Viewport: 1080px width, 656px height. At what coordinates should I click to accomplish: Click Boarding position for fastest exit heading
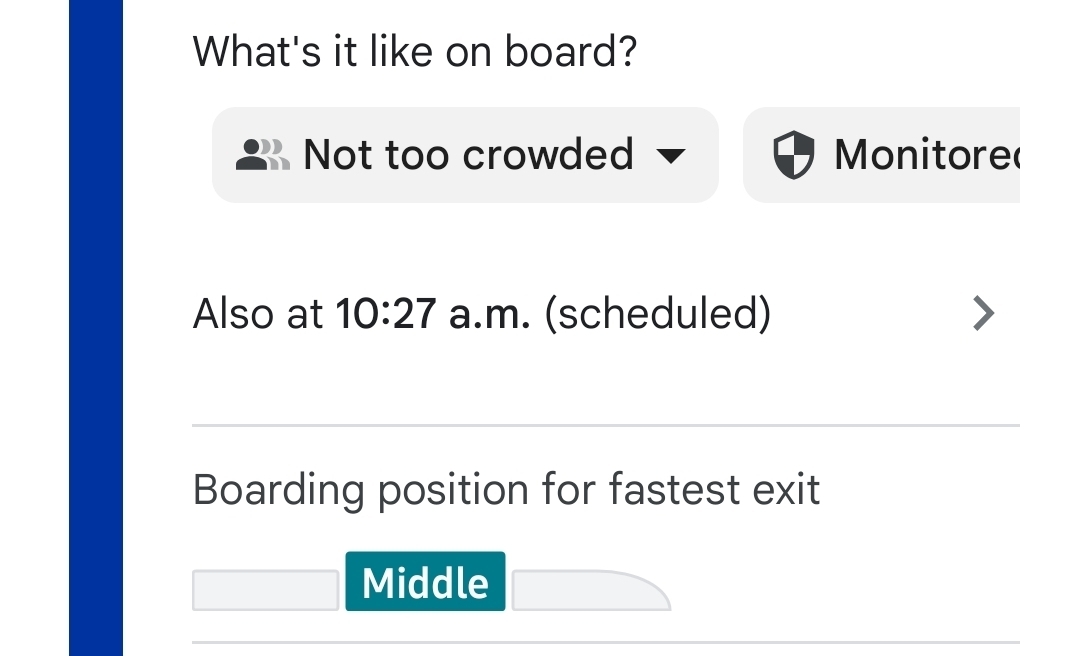click(x=506, y=490)
